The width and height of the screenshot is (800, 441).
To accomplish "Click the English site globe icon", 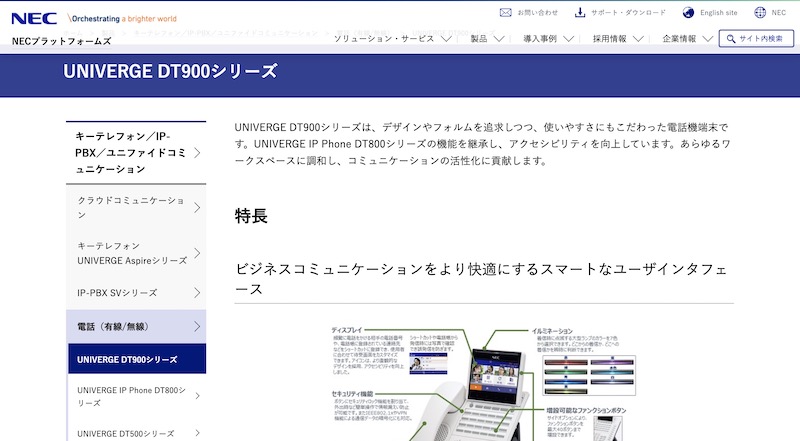I will click(x=688, y=12).
